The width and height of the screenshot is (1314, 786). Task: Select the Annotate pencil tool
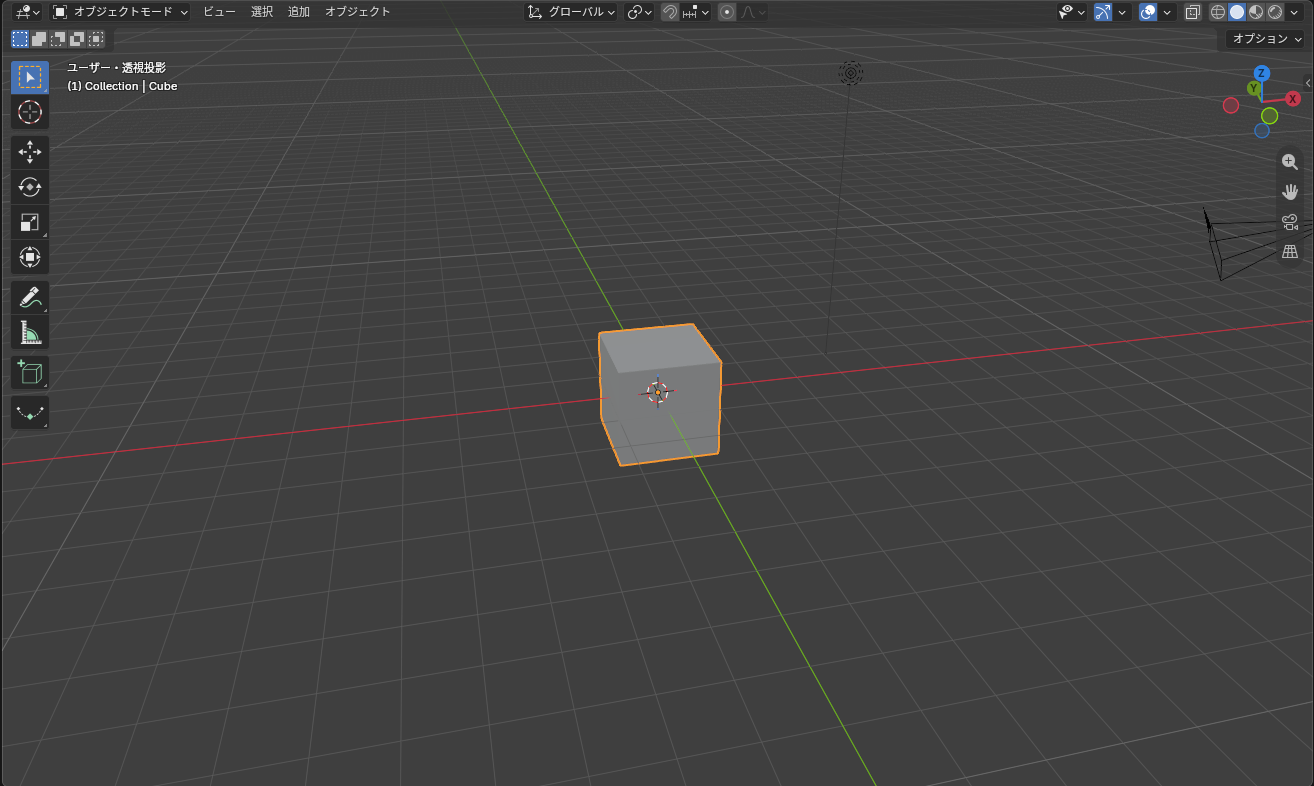[30, 297]
